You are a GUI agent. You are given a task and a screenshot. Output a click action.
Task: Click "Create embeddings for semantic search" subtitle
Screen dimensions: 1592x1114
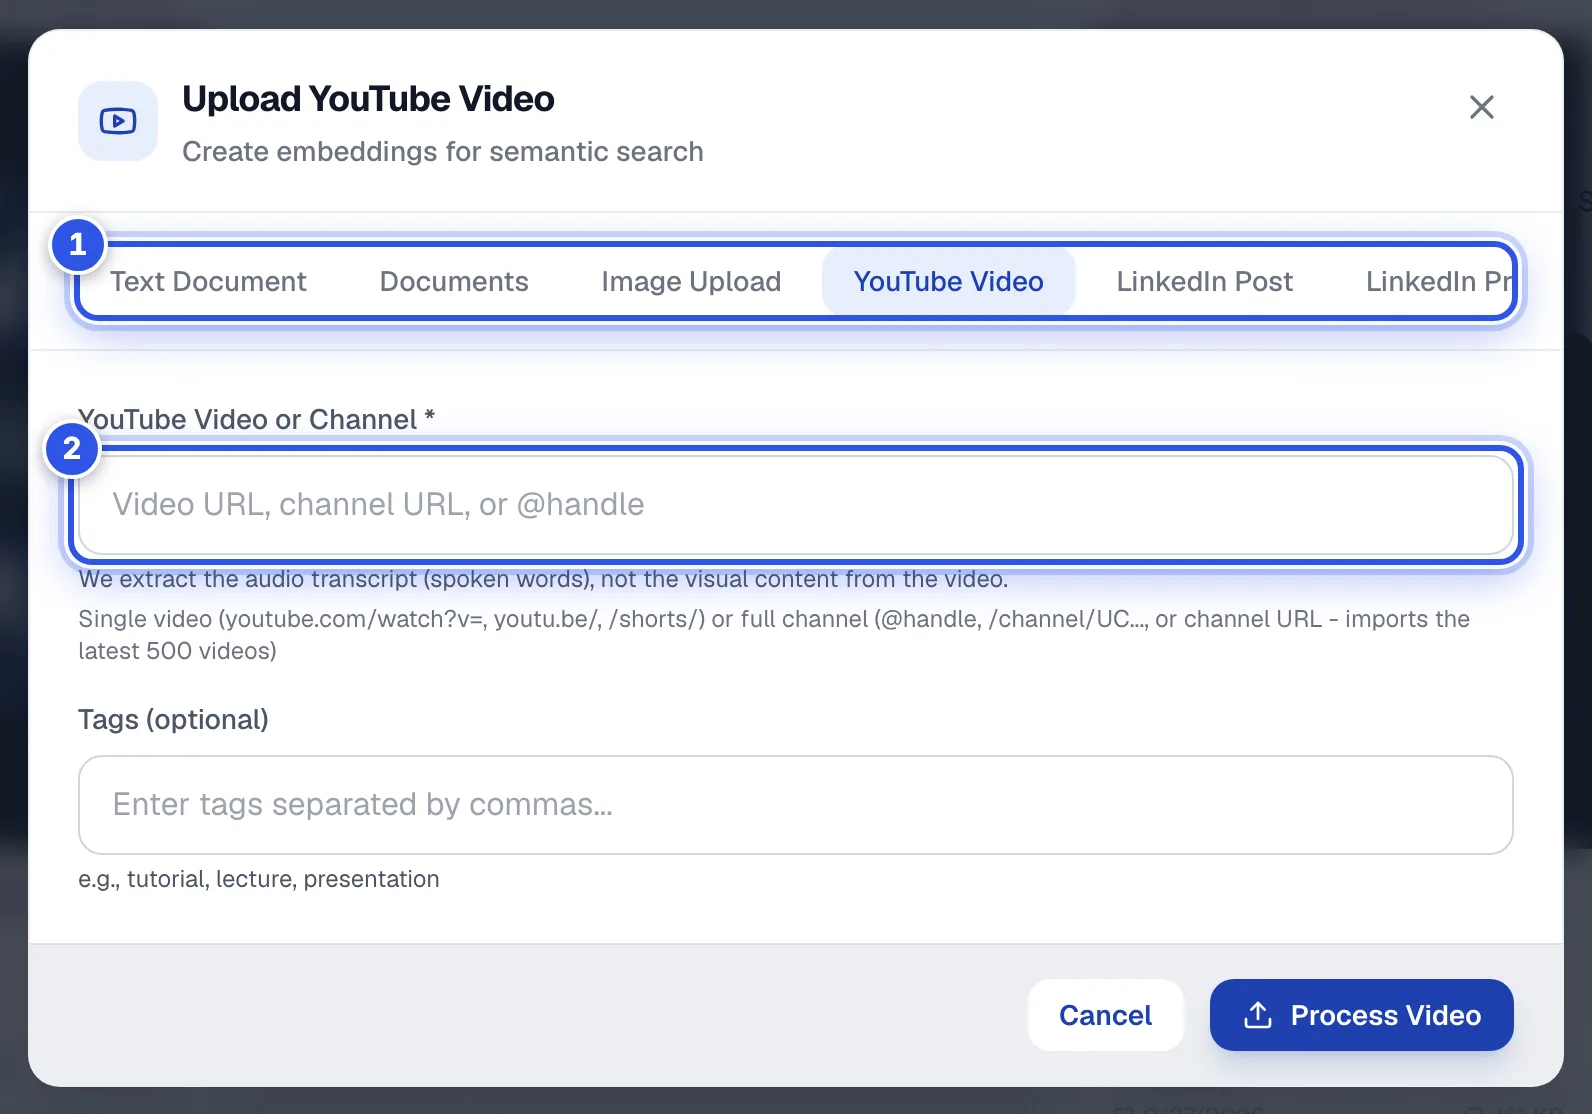click(443, 152)
